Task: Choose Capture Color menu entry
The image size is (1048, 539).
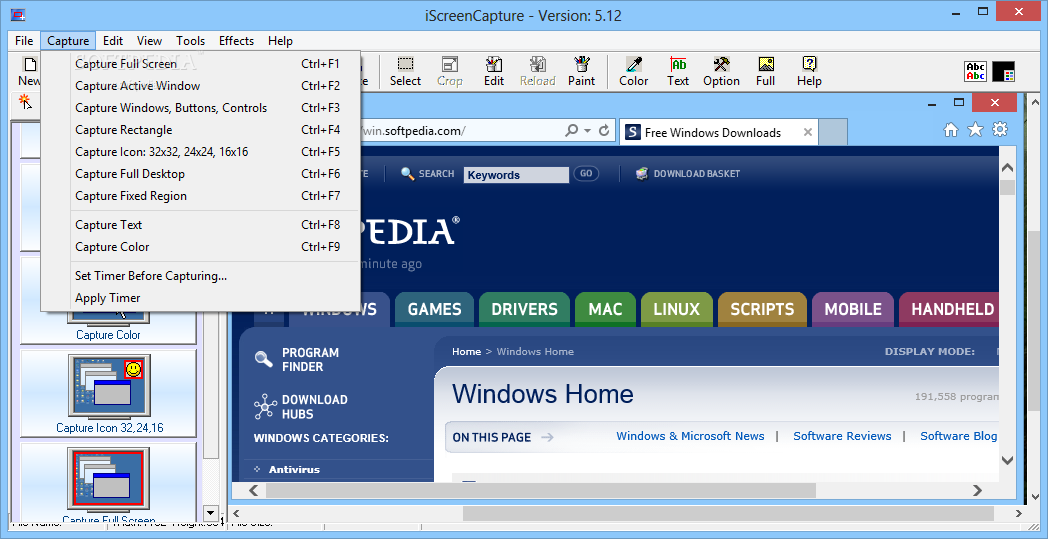Action: pyautogui.click(x=201, y=247)
